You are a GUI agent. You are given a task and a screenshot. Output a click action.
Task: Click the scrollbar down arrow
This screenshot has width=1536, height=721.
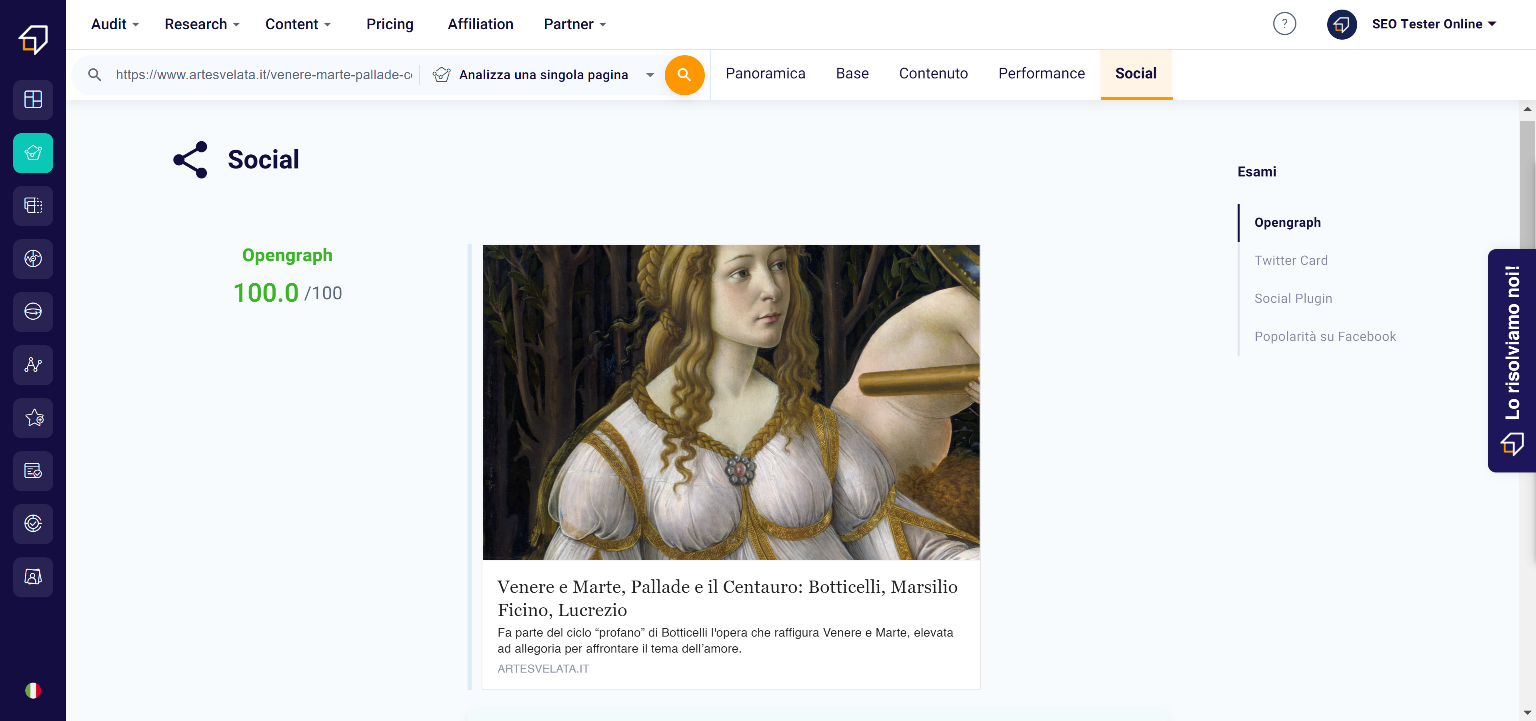(1527, 712)
